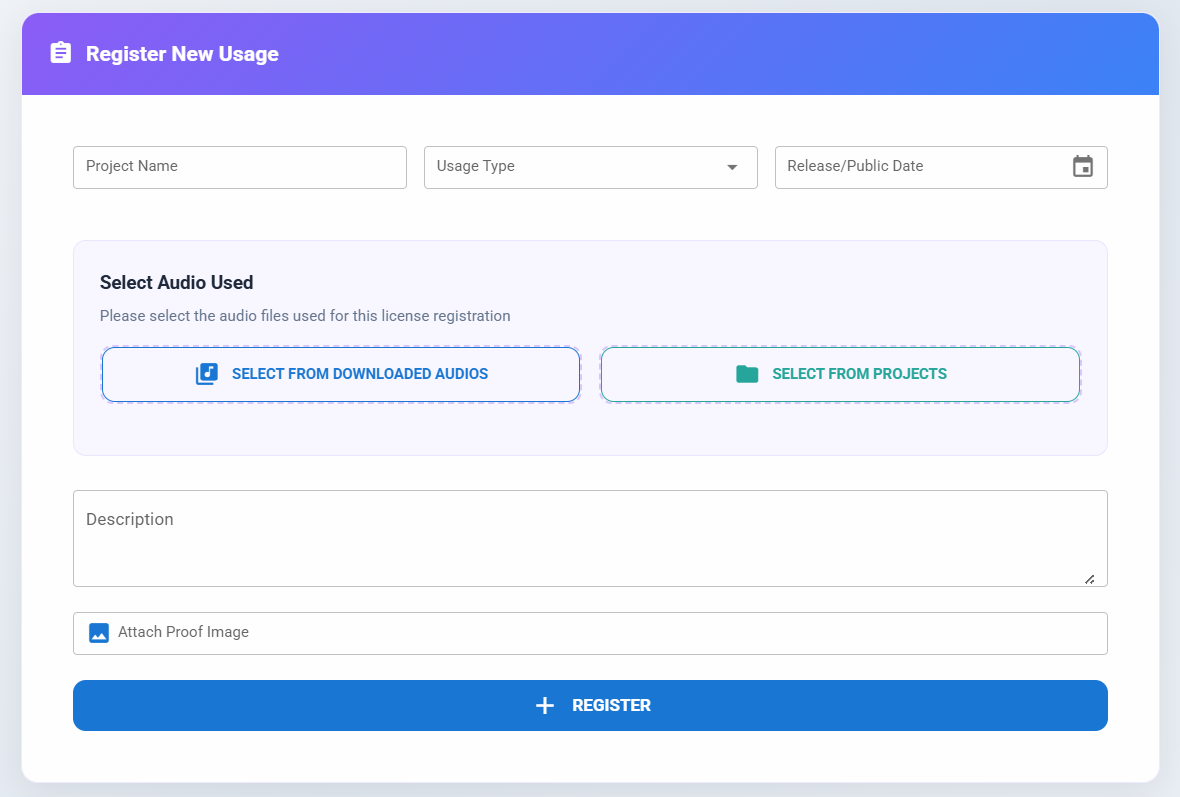Choose the Select From Projects label

click(x=859, y=374)
